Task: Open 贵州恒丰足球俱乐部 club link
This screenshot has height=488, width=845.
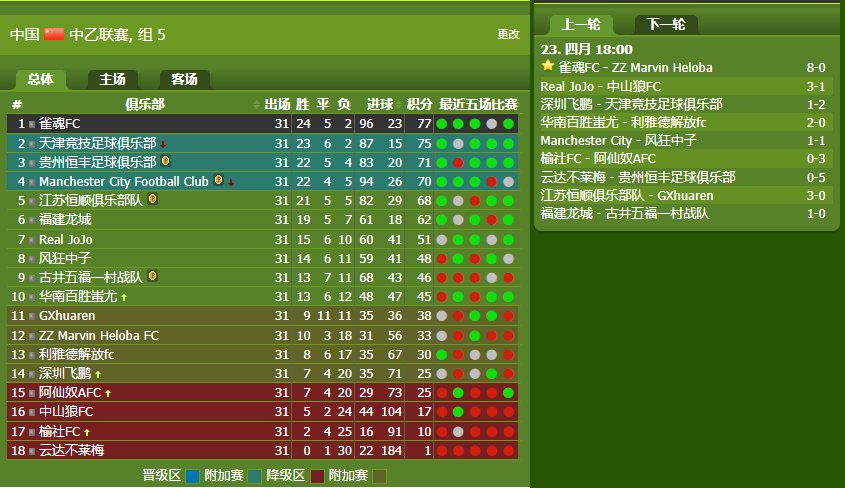Action: pos(98,162)
